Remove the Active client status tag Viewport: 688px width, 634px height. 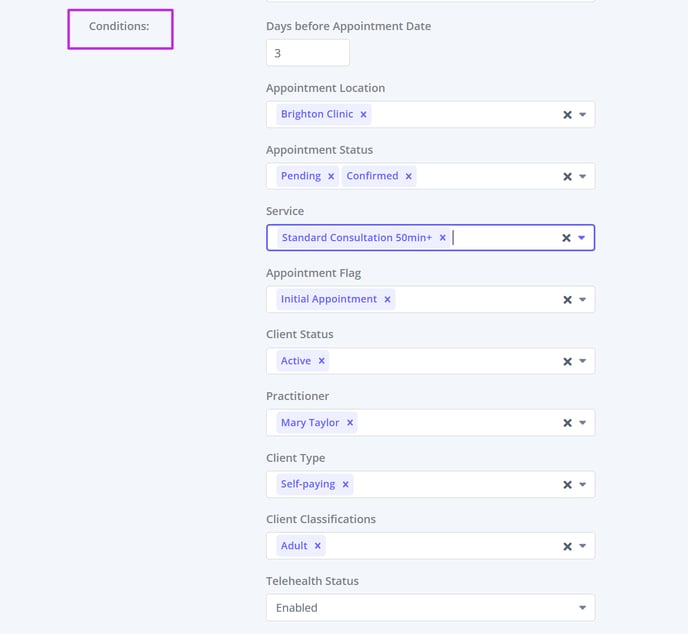pos(321,361)
